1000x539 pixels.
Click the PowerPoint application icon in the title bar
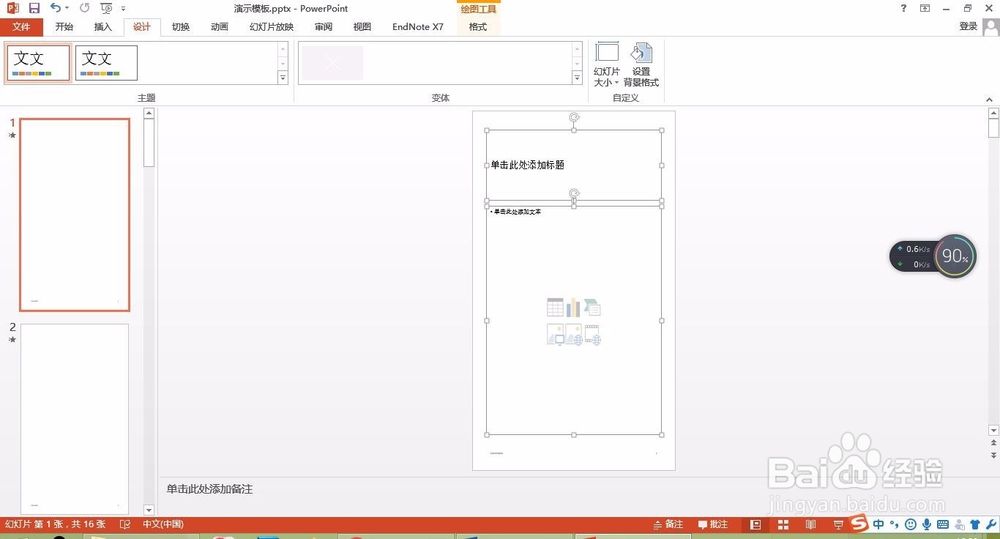click(12, 8)
